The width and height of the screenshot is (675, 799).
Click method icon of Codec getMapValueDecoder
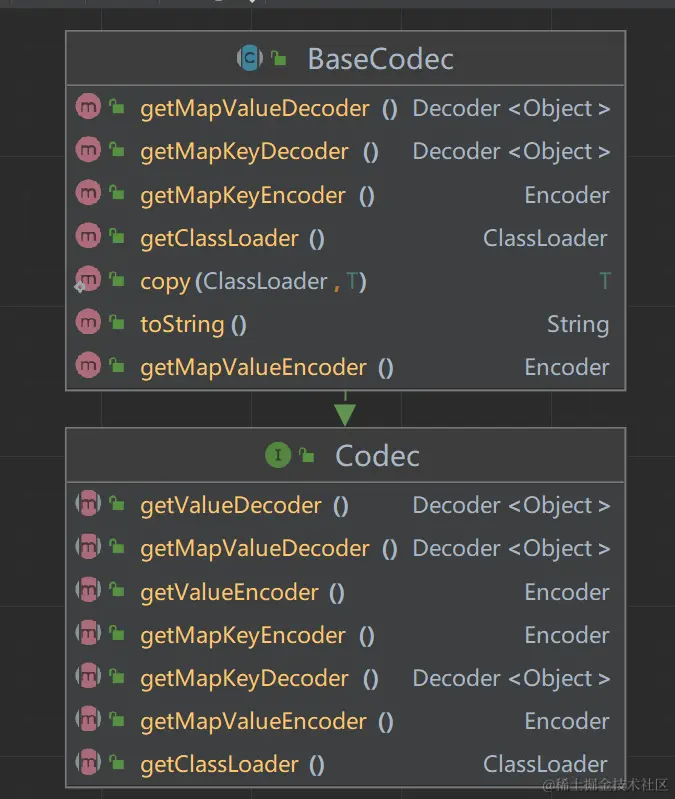click(x=88, y=547)
